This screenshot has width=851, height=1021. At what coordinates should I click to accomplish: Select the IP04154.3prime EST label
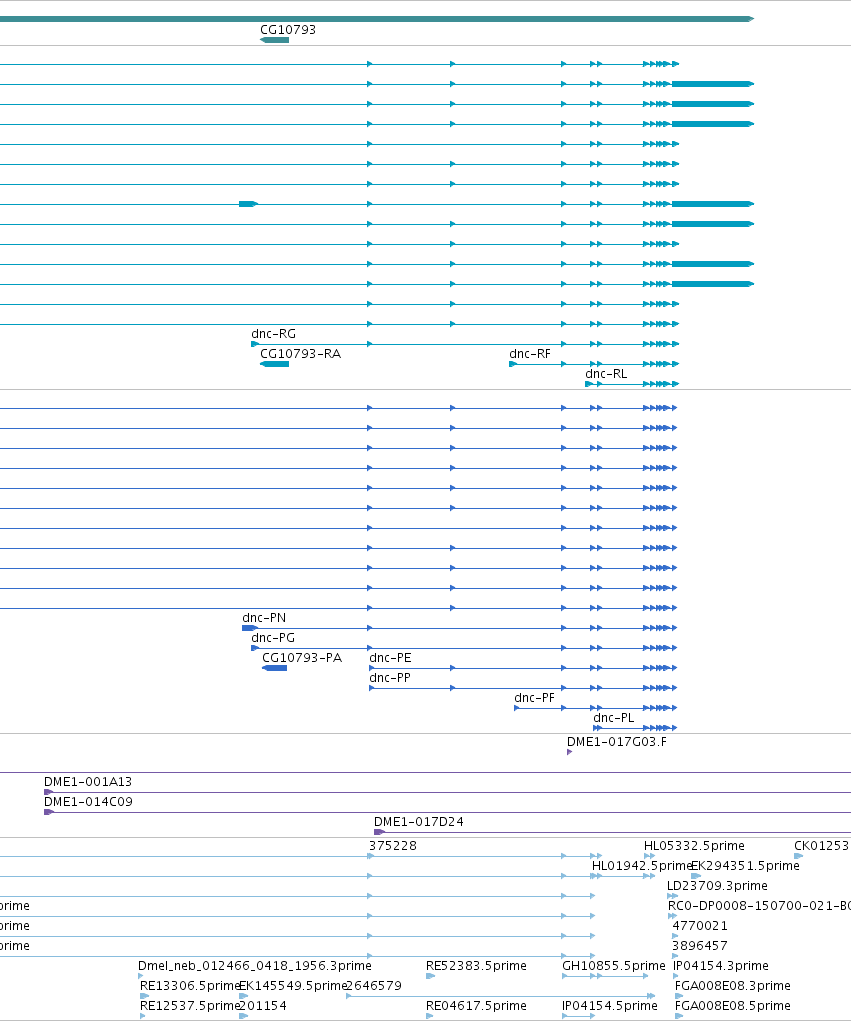point(721,966)
